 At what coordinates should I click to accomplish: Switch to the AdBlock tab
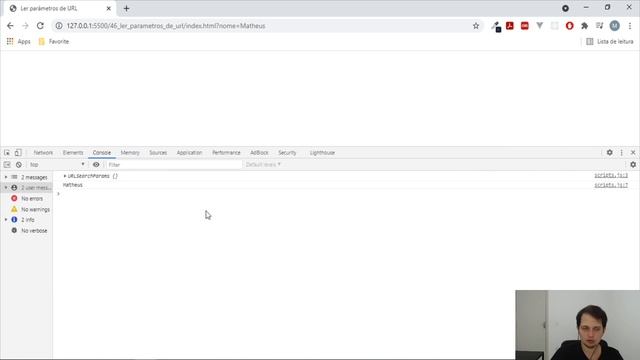point(259,153)
